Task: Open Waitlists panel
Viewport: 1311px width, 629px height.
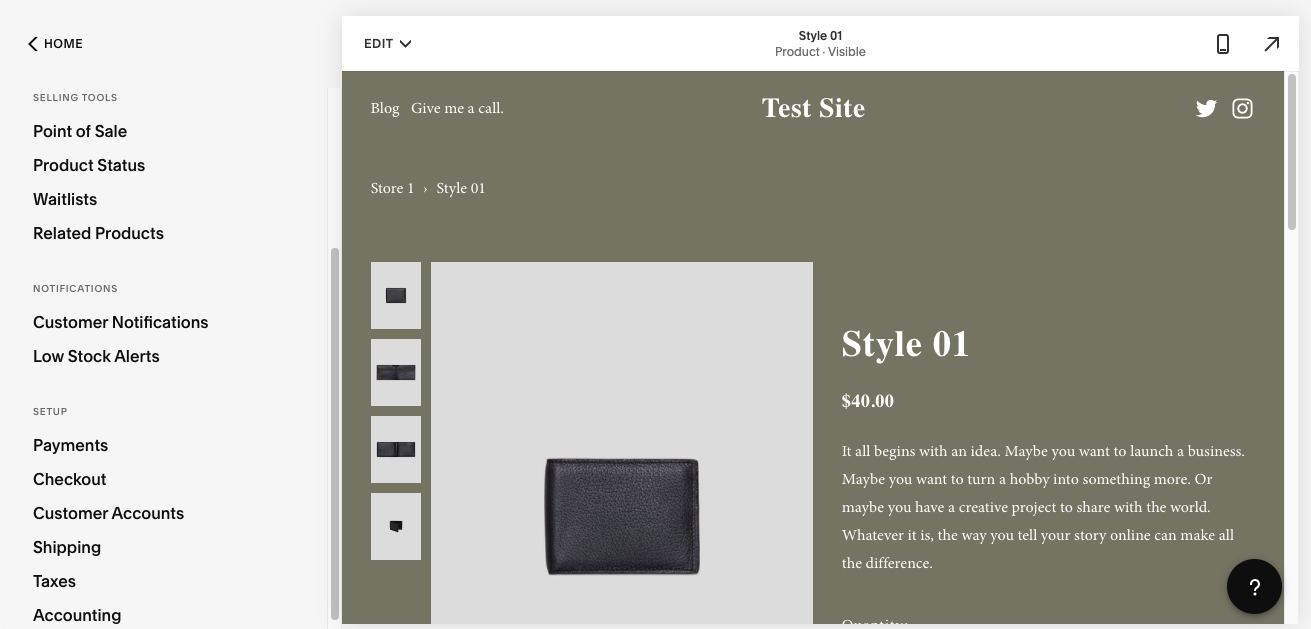Action: pyautogui.click(x=65, y=199)
